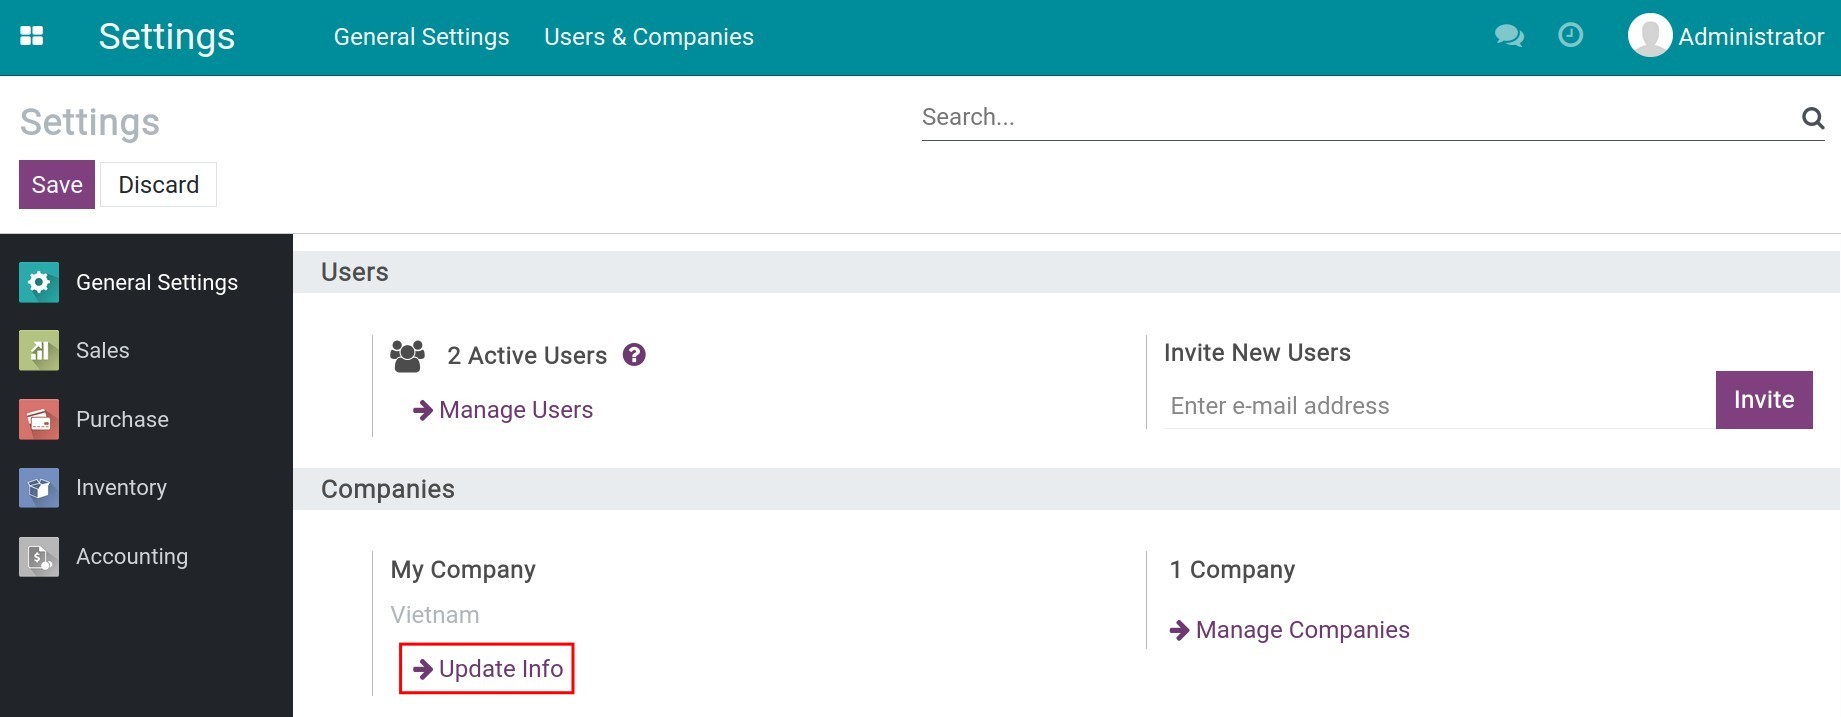This screenshot has width=1841, height=717.
Task: Open the Update Info link
Action: coord(488,669)
